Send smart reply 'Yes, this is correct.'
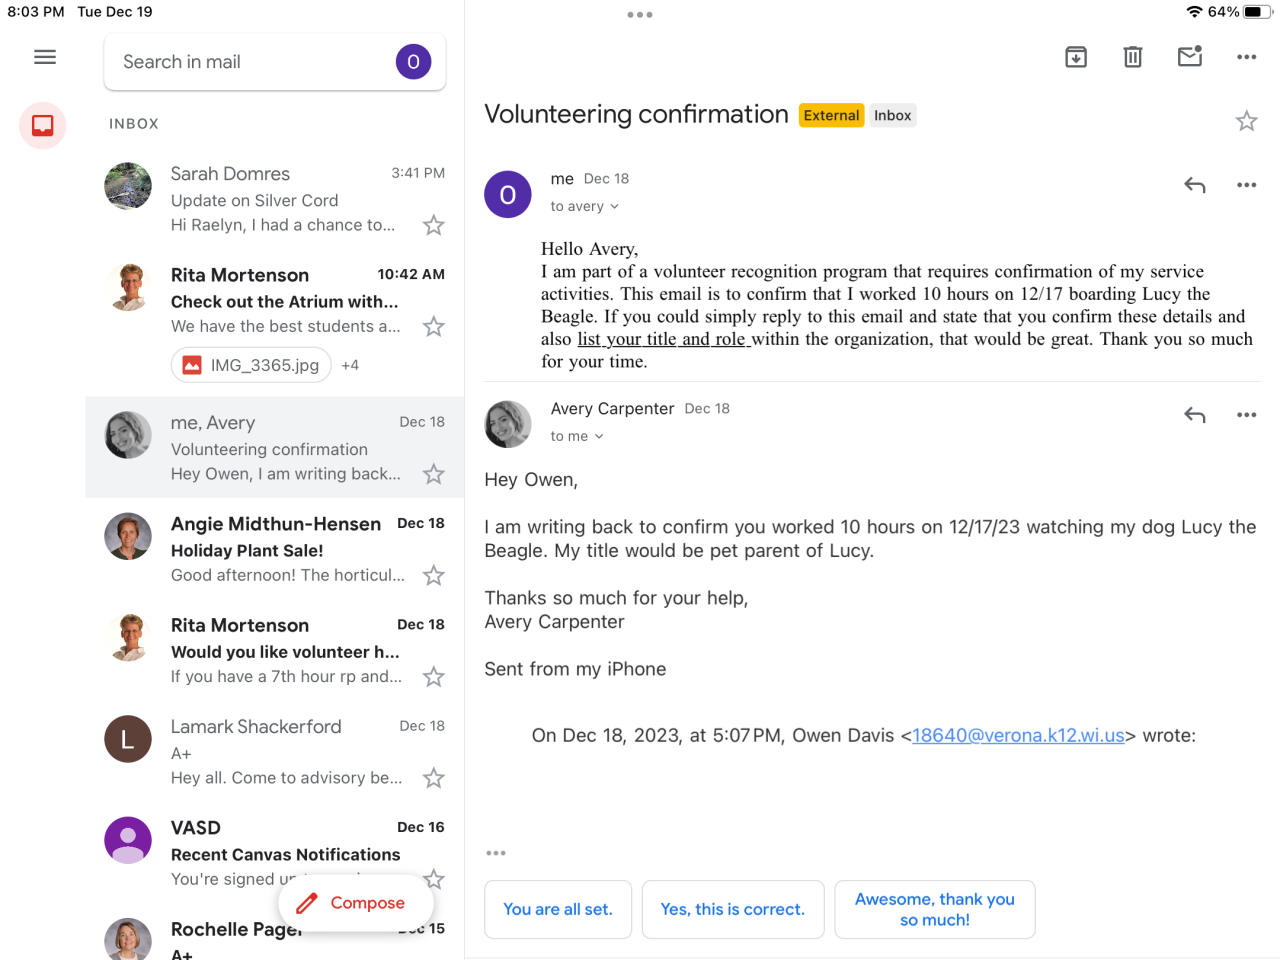This screenshot has width=1280, height=960. [x=733, y=909]
